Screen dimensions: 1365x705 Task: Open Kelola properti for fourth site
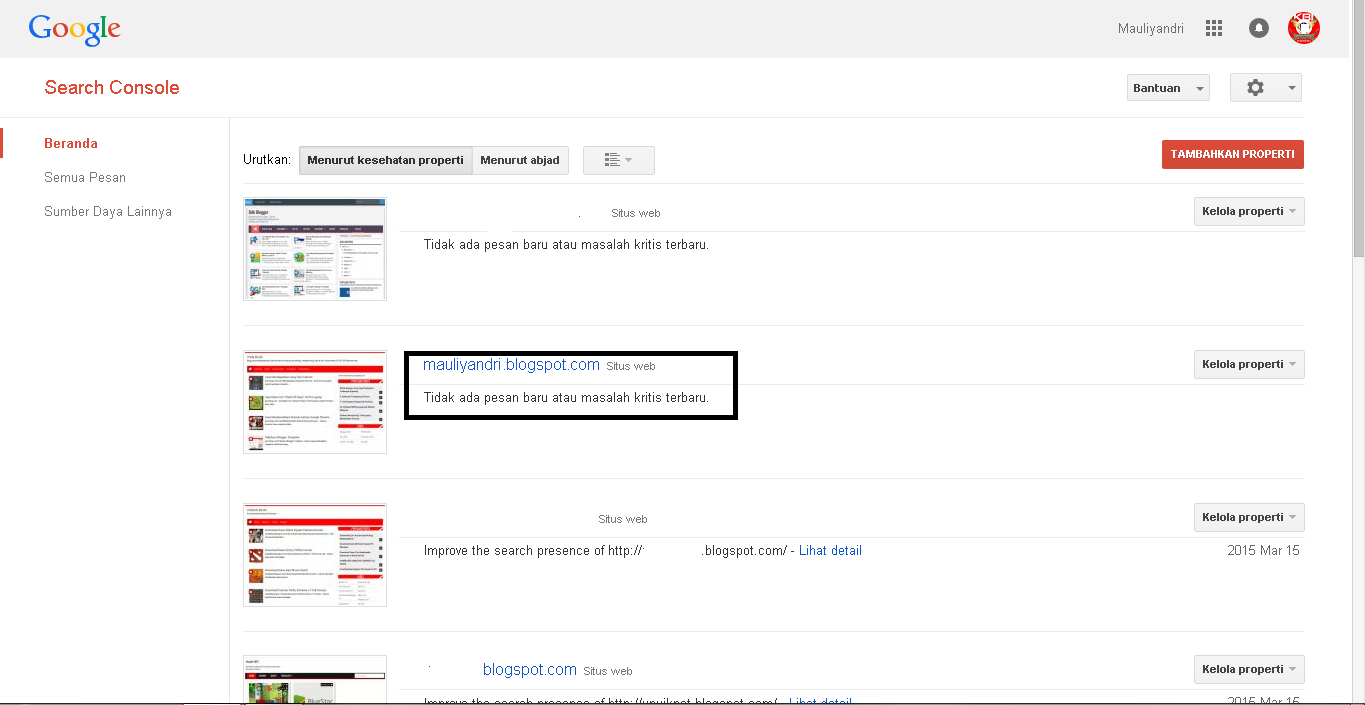pyautogui.click(x=1249, y=669)
